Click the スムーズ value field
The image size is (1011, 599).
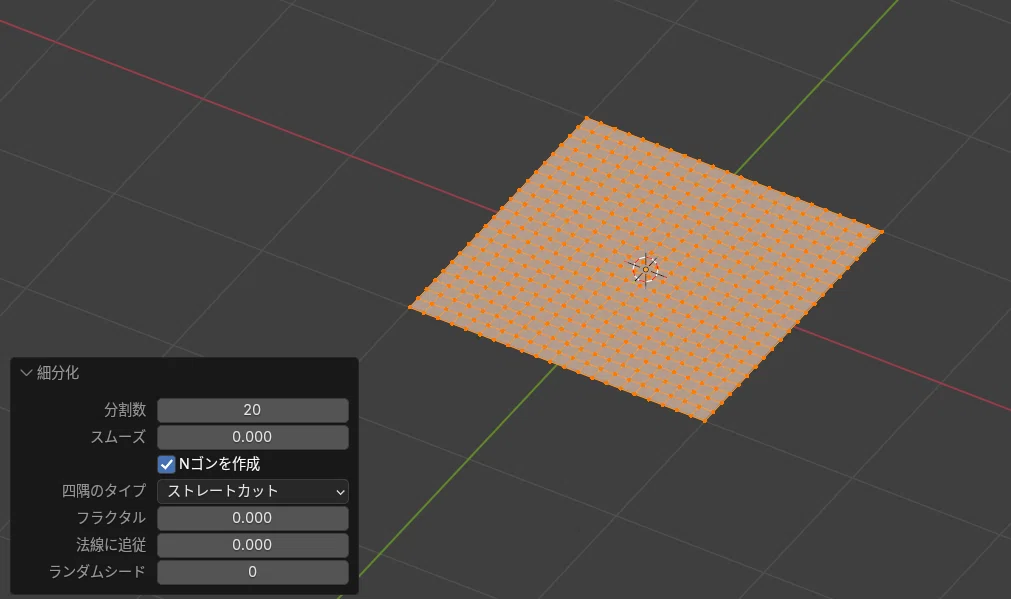tap(253, 437)
